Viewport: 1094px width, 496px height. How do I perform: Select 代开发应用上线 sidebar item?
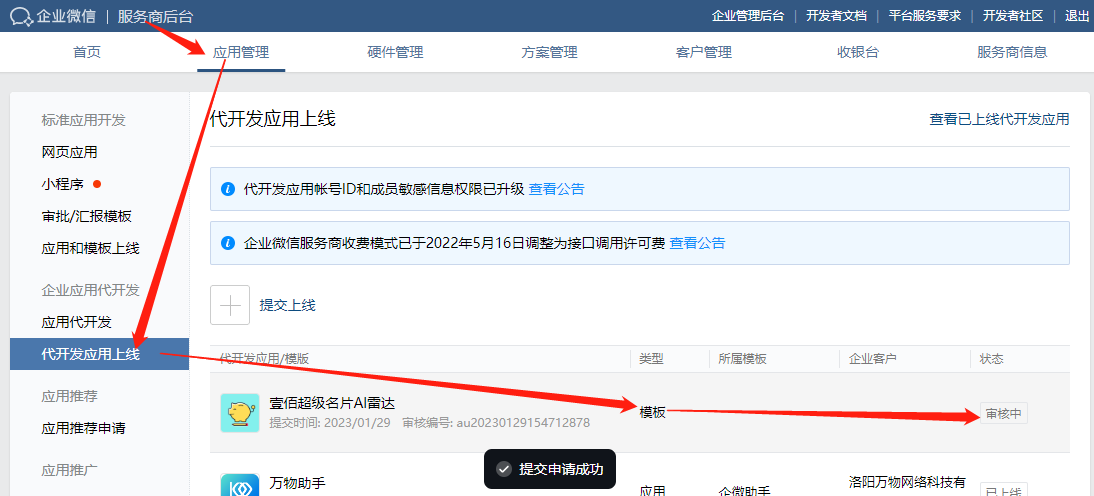99,354
